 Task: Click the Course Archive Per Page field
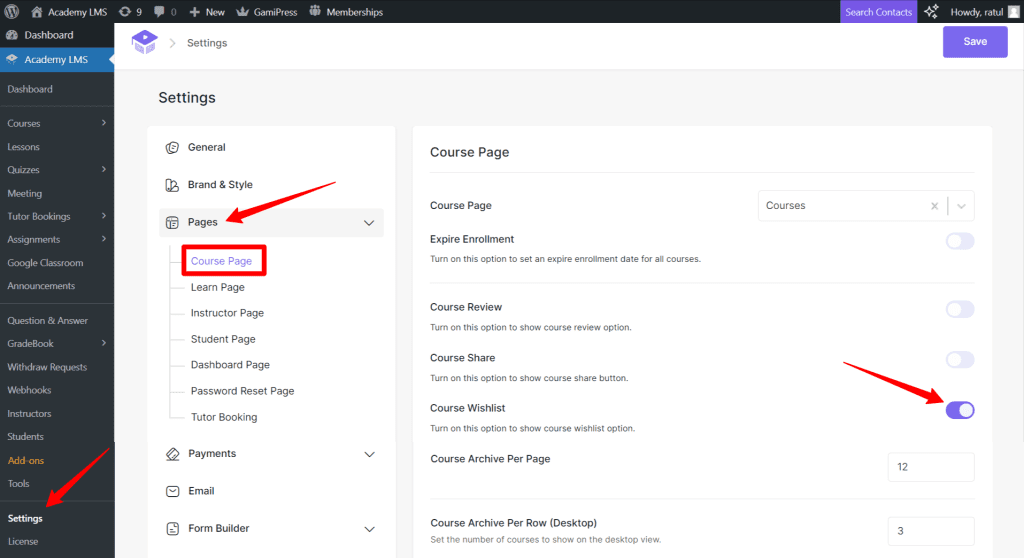point(930,467)
